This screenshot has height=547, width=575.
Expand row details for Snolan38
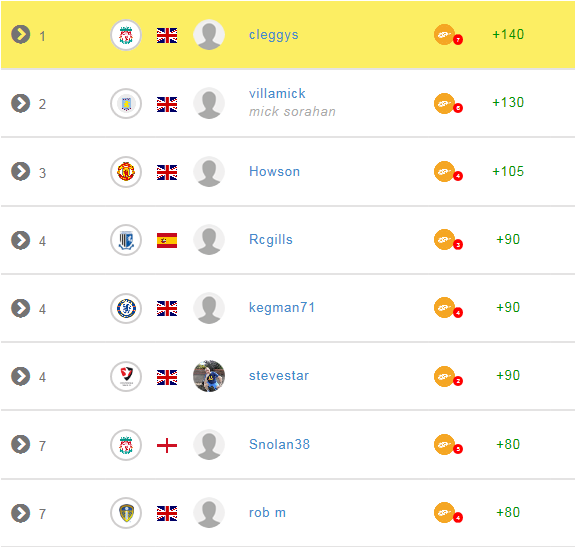click(21, 444)
